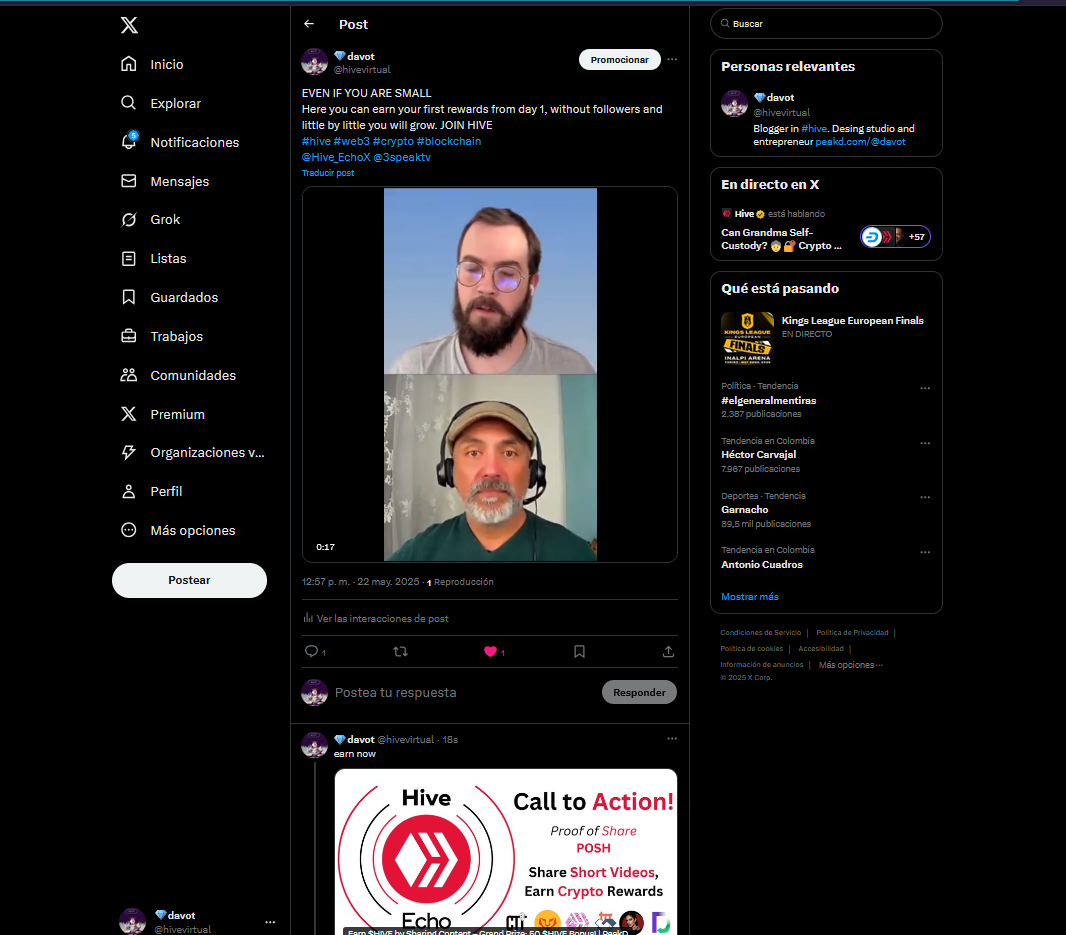Viewport: 1066px width, 935px height.
Task: Click the Más opciones circle icon
Action: coord(128,530)
